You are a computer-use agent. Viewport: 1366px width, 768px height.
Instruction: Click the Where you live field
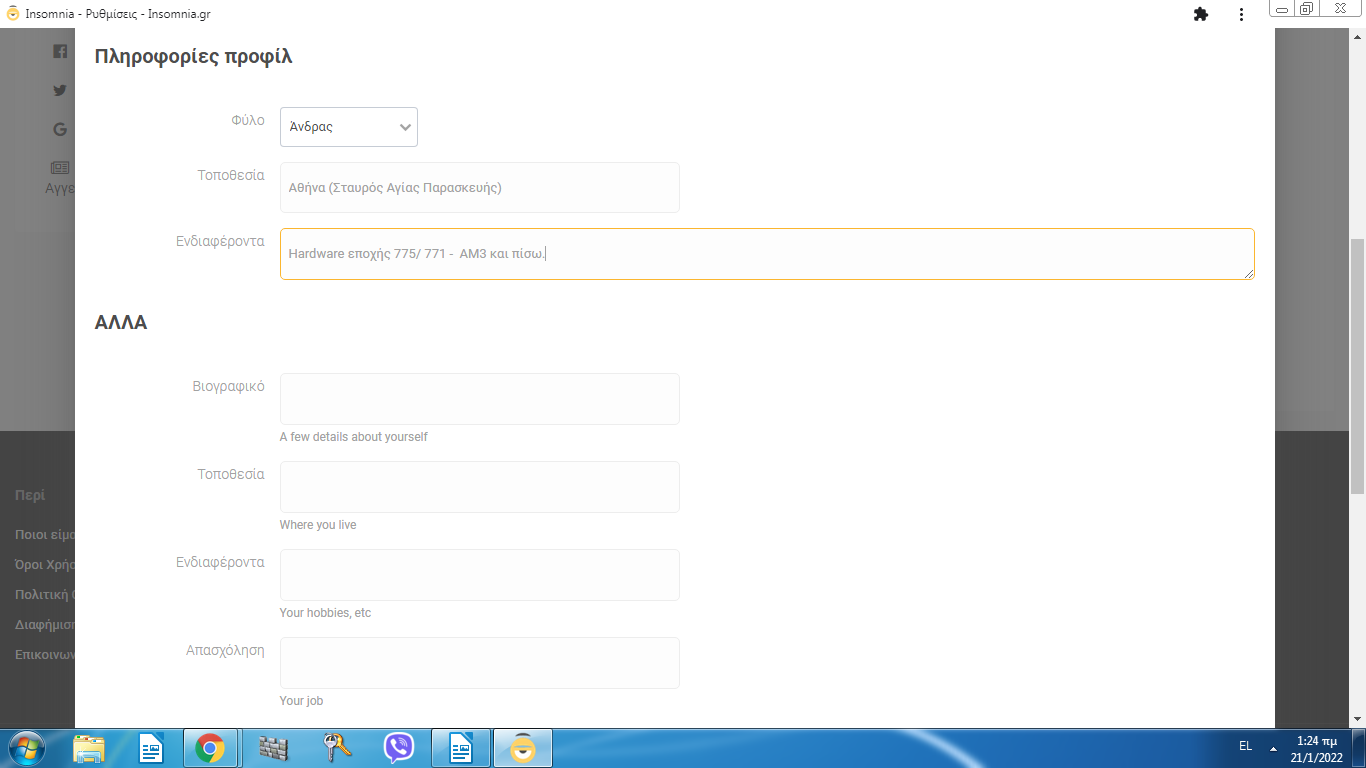tap(480, 487)
